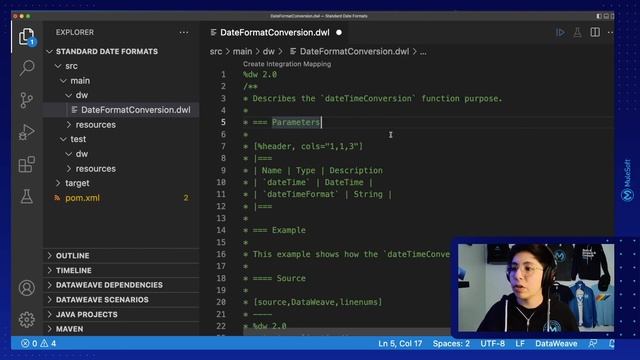Open the feedback icon in status bar

point(593,344)
